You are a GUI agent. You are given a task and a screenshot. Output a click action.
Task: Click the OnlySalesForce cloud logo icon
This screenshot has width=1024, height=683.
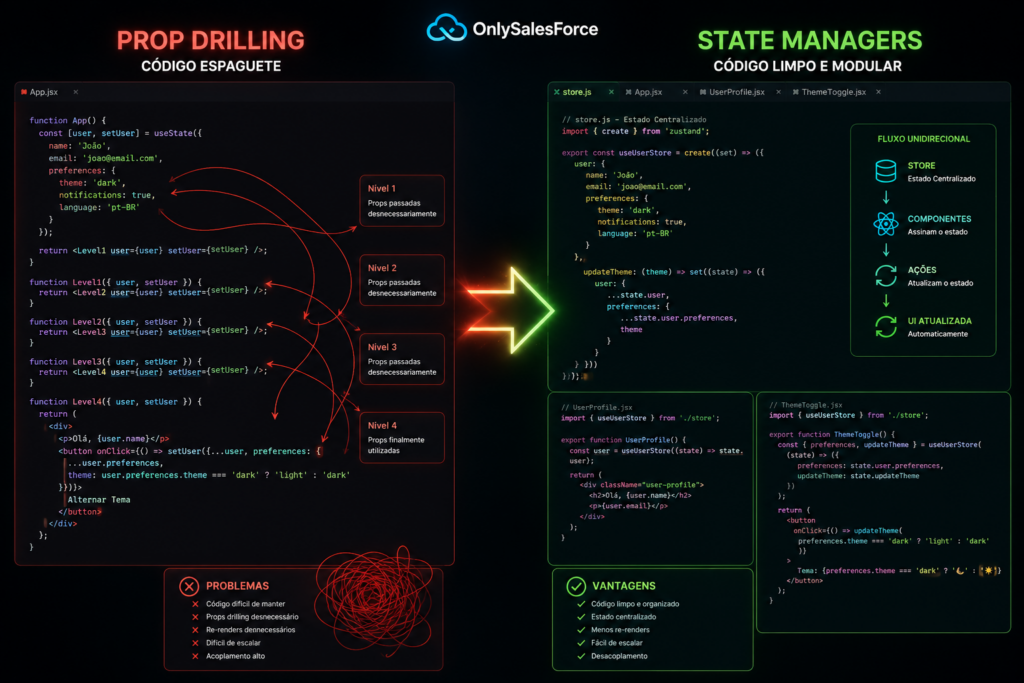[447, 27]
